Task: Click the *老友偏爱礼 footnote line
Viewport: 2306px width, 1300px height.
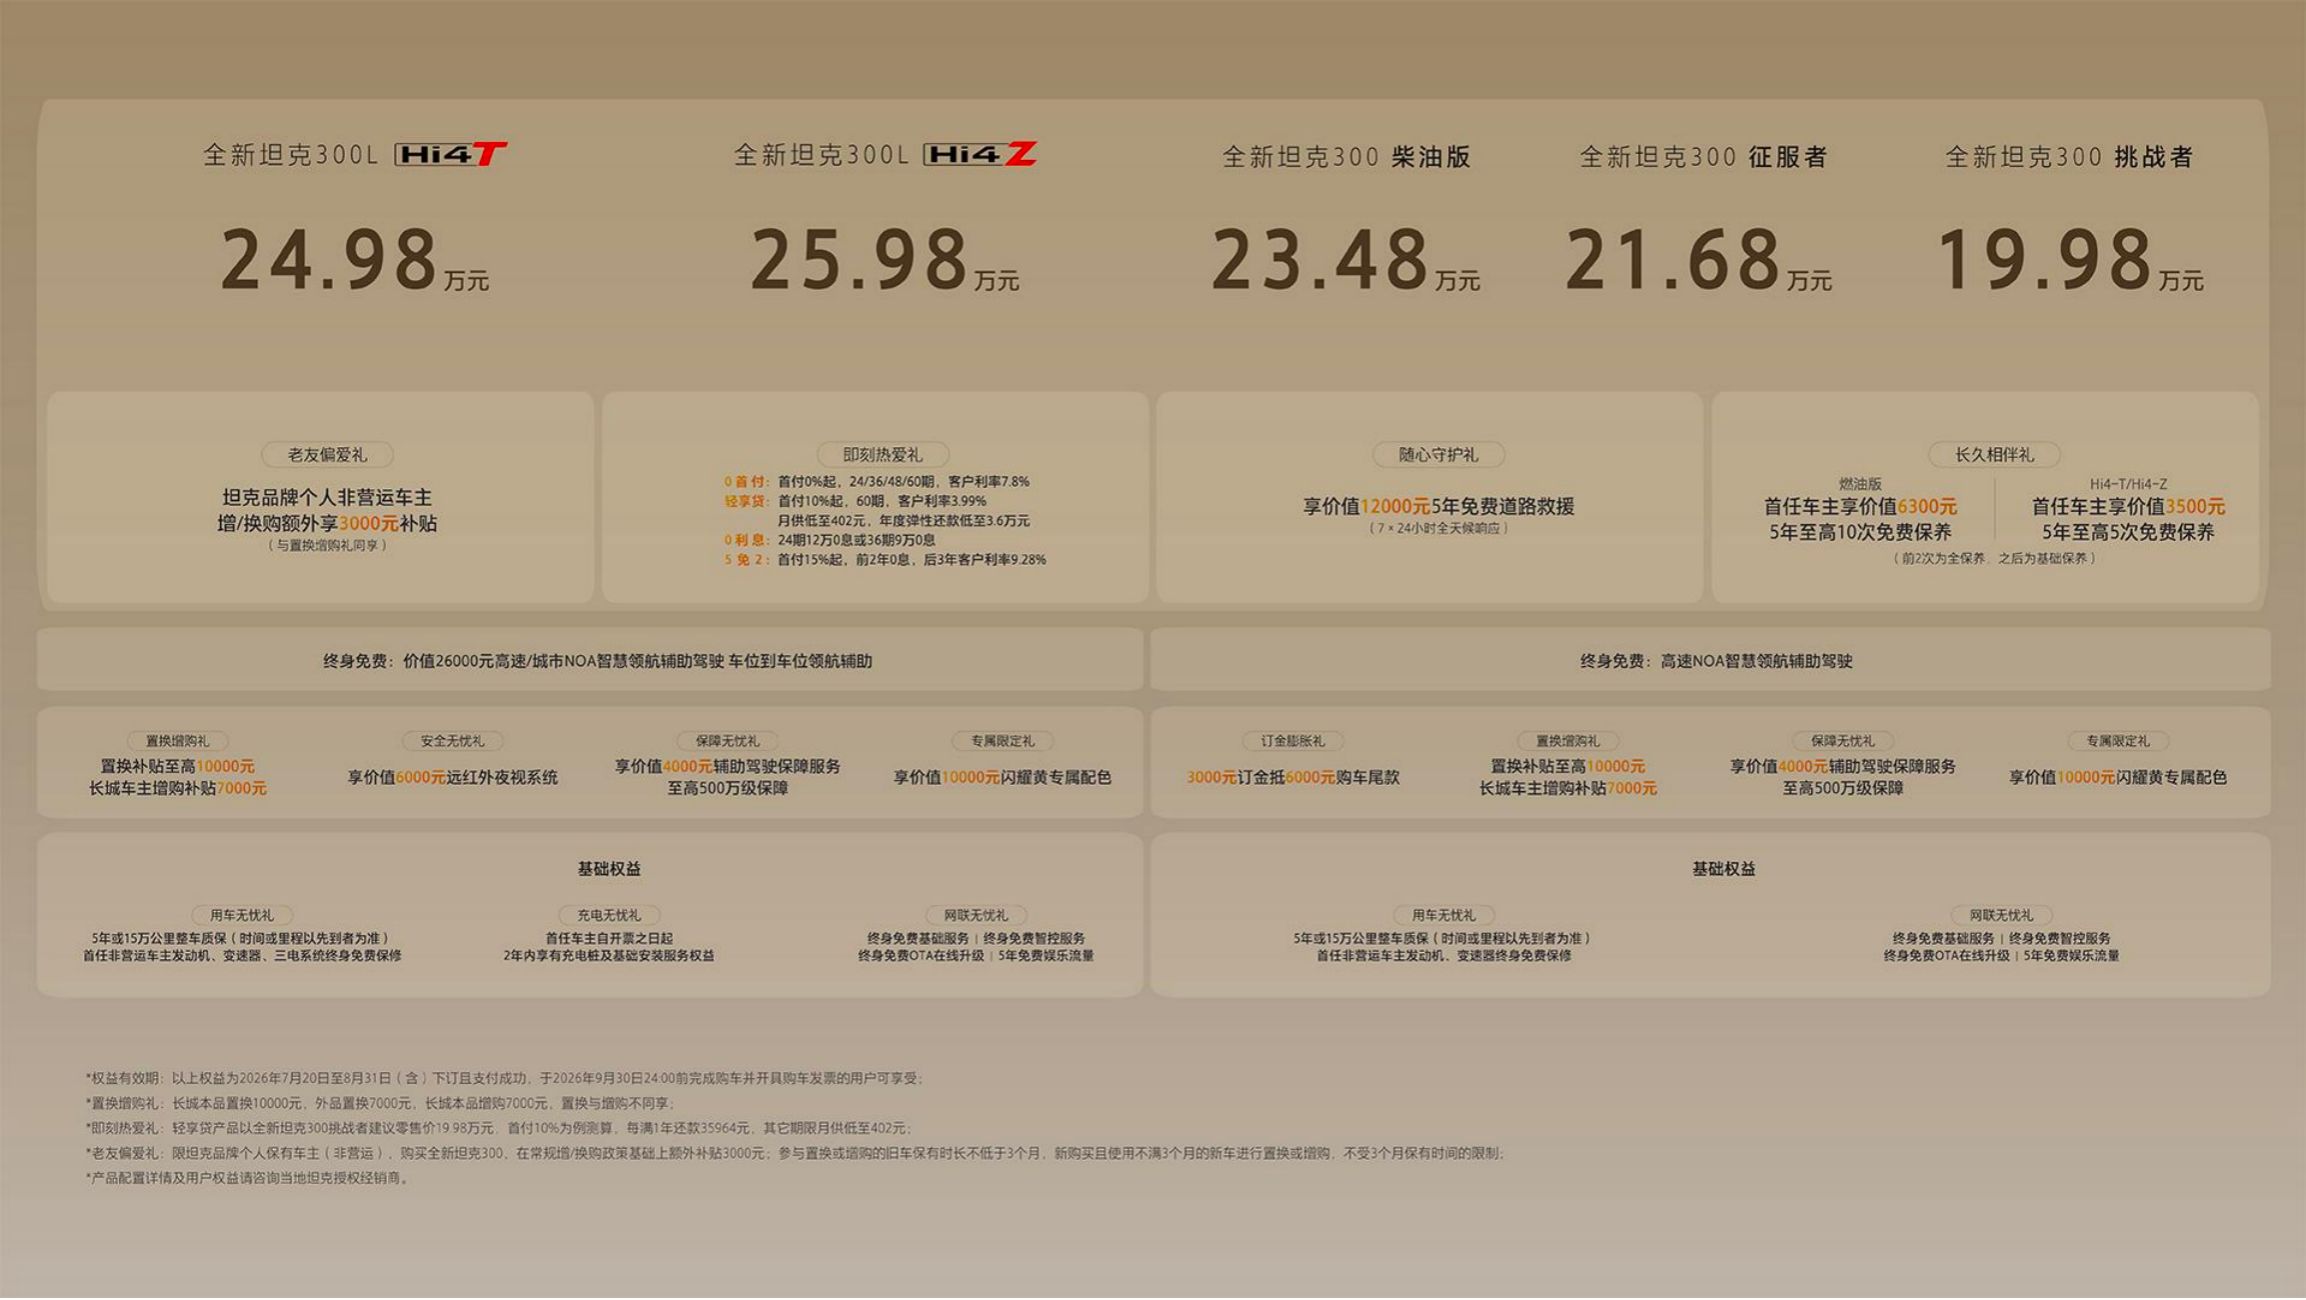Action: click(795, 1154)
